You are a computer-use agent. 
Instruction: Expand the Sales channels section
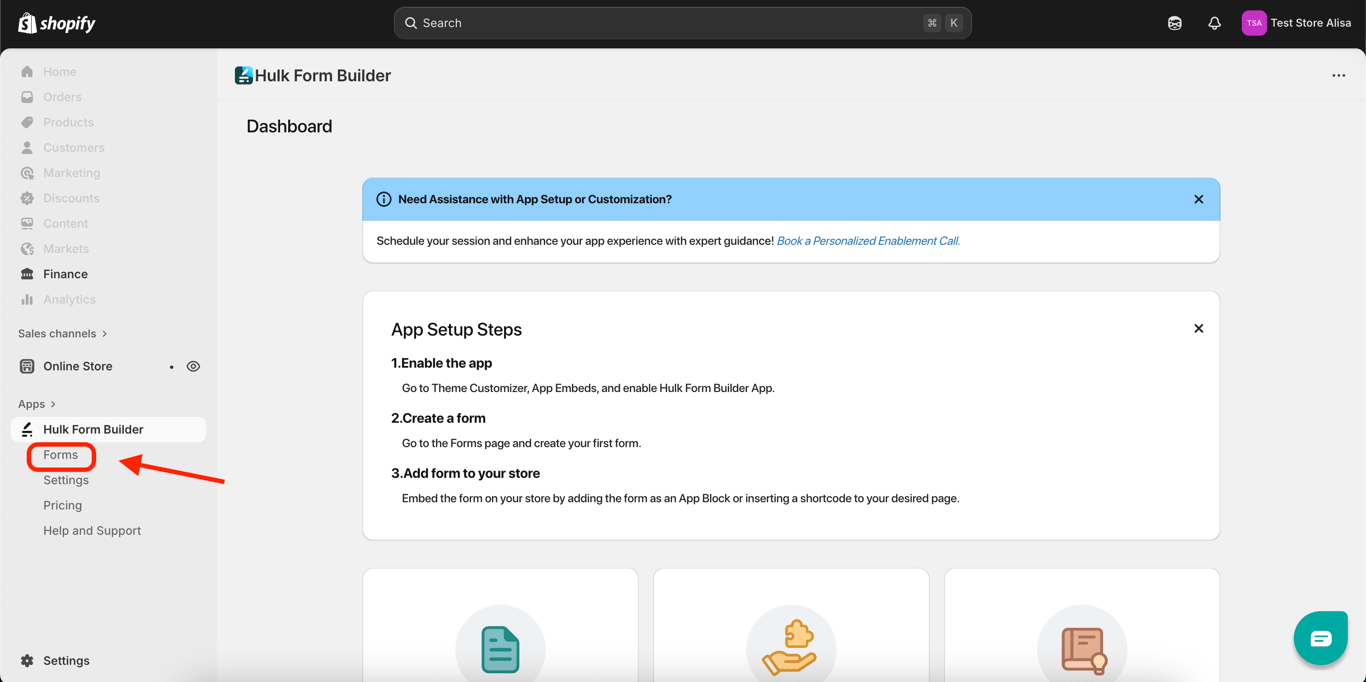click(62, 334)
